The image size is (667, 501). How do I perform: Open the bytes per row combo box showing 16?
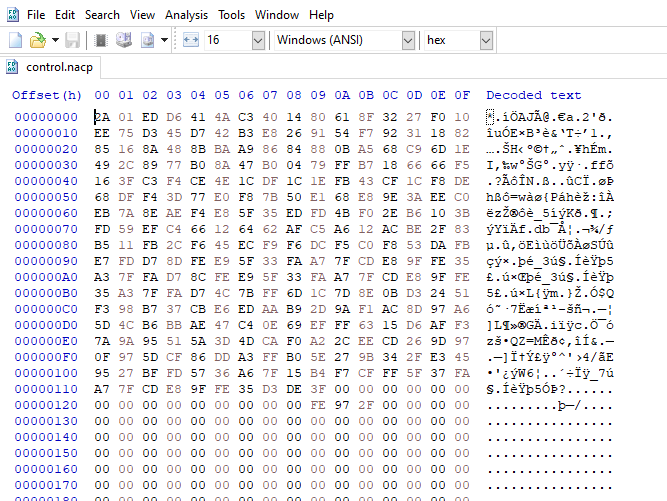point(234,40)
